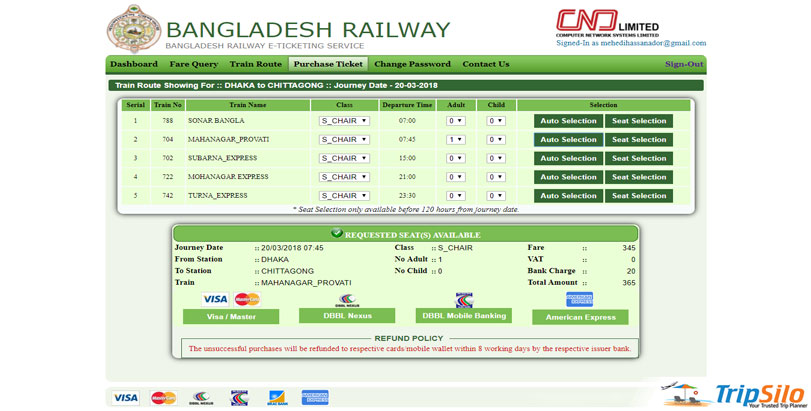Click train name SONAR BANGLA
This screenshot has width=811, height=411.
[216, 120]
